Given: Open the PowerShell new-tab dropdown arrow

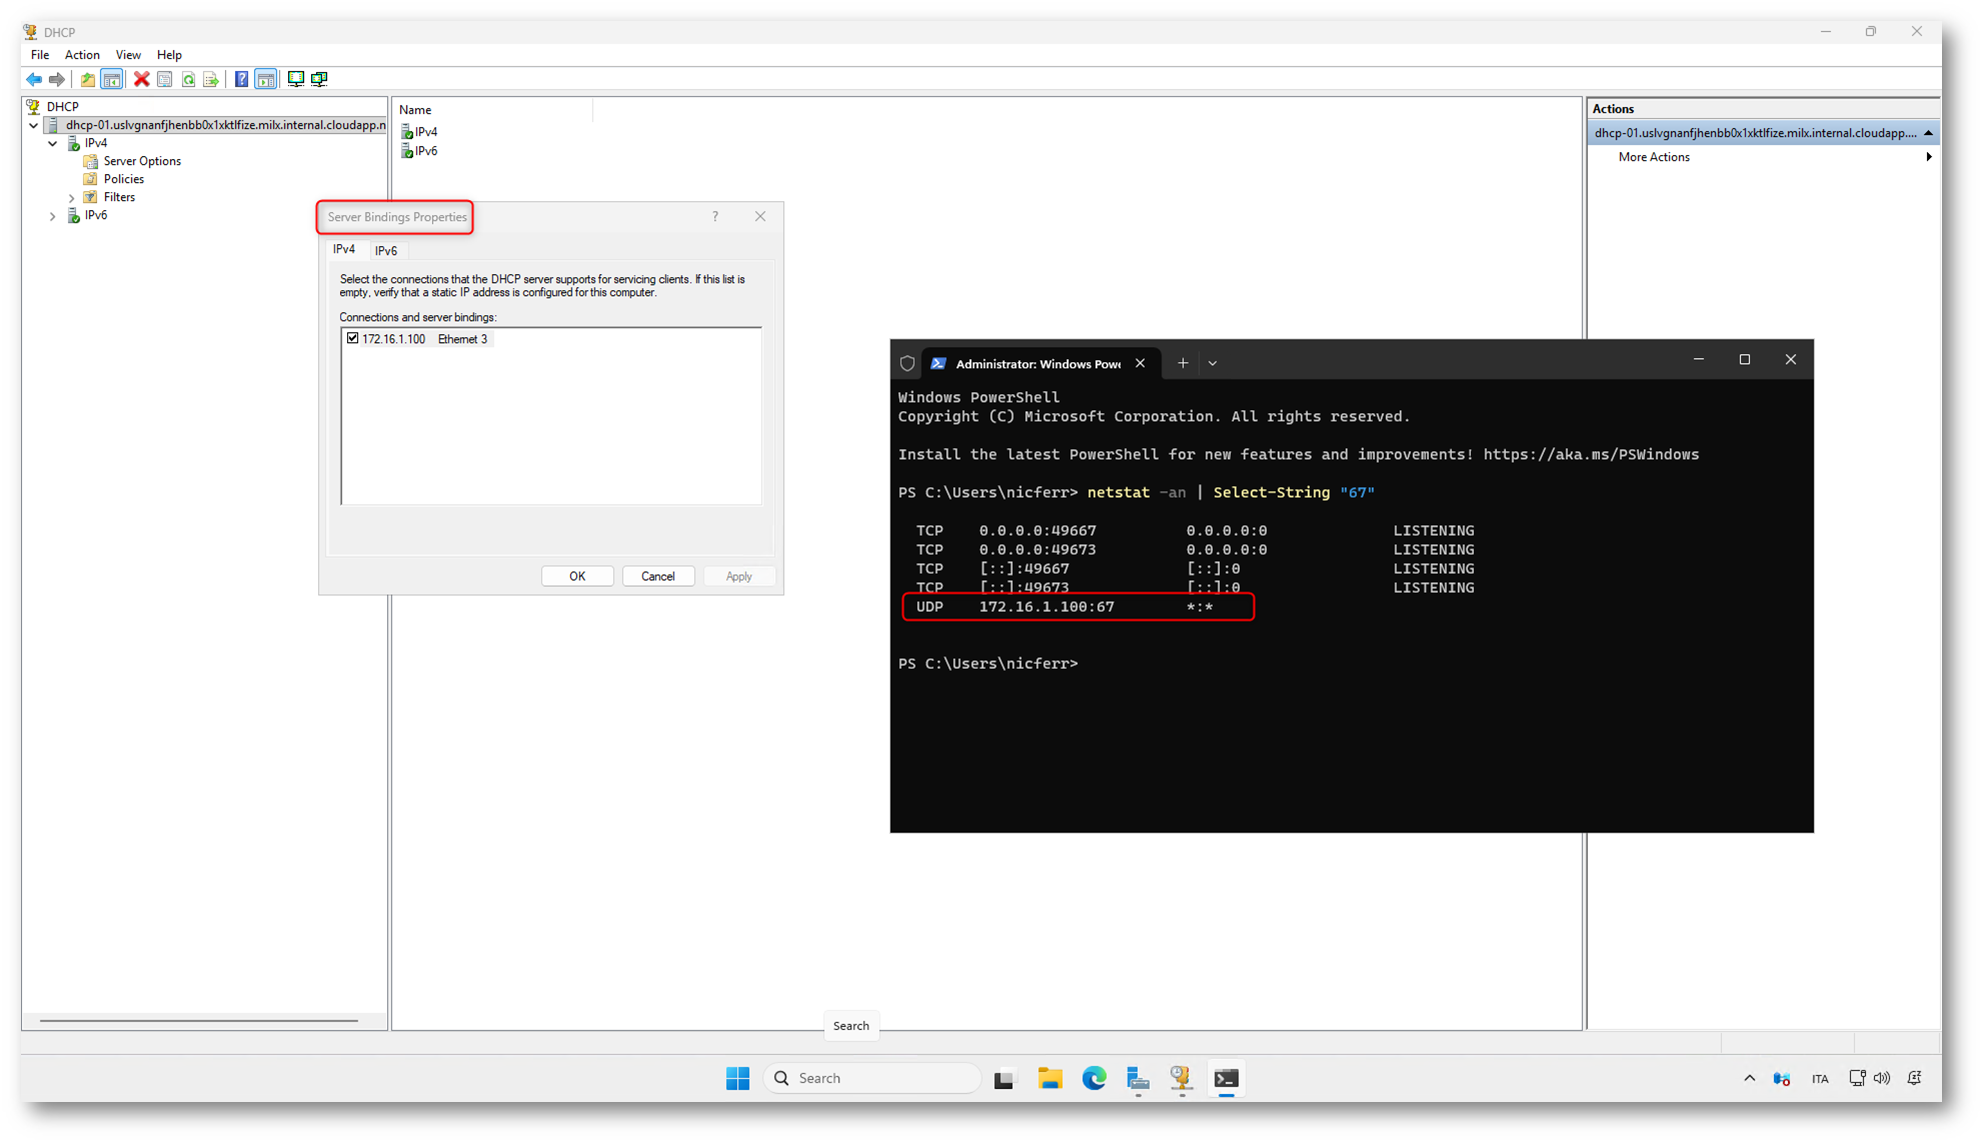Looking at the screenshot, I should coord(1212,364).
